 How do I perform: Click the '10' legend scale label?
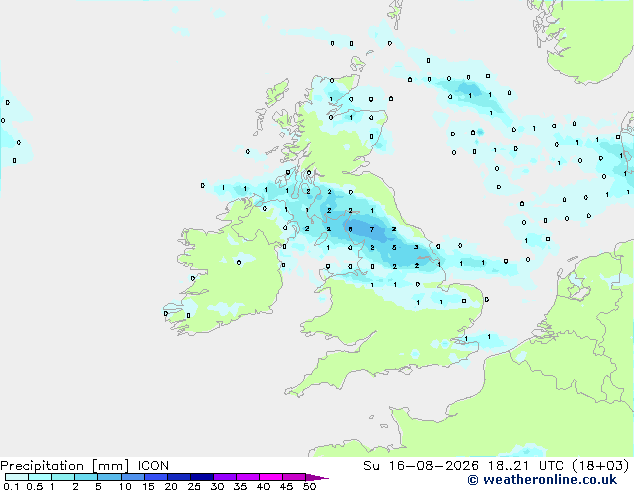[125, 486]
